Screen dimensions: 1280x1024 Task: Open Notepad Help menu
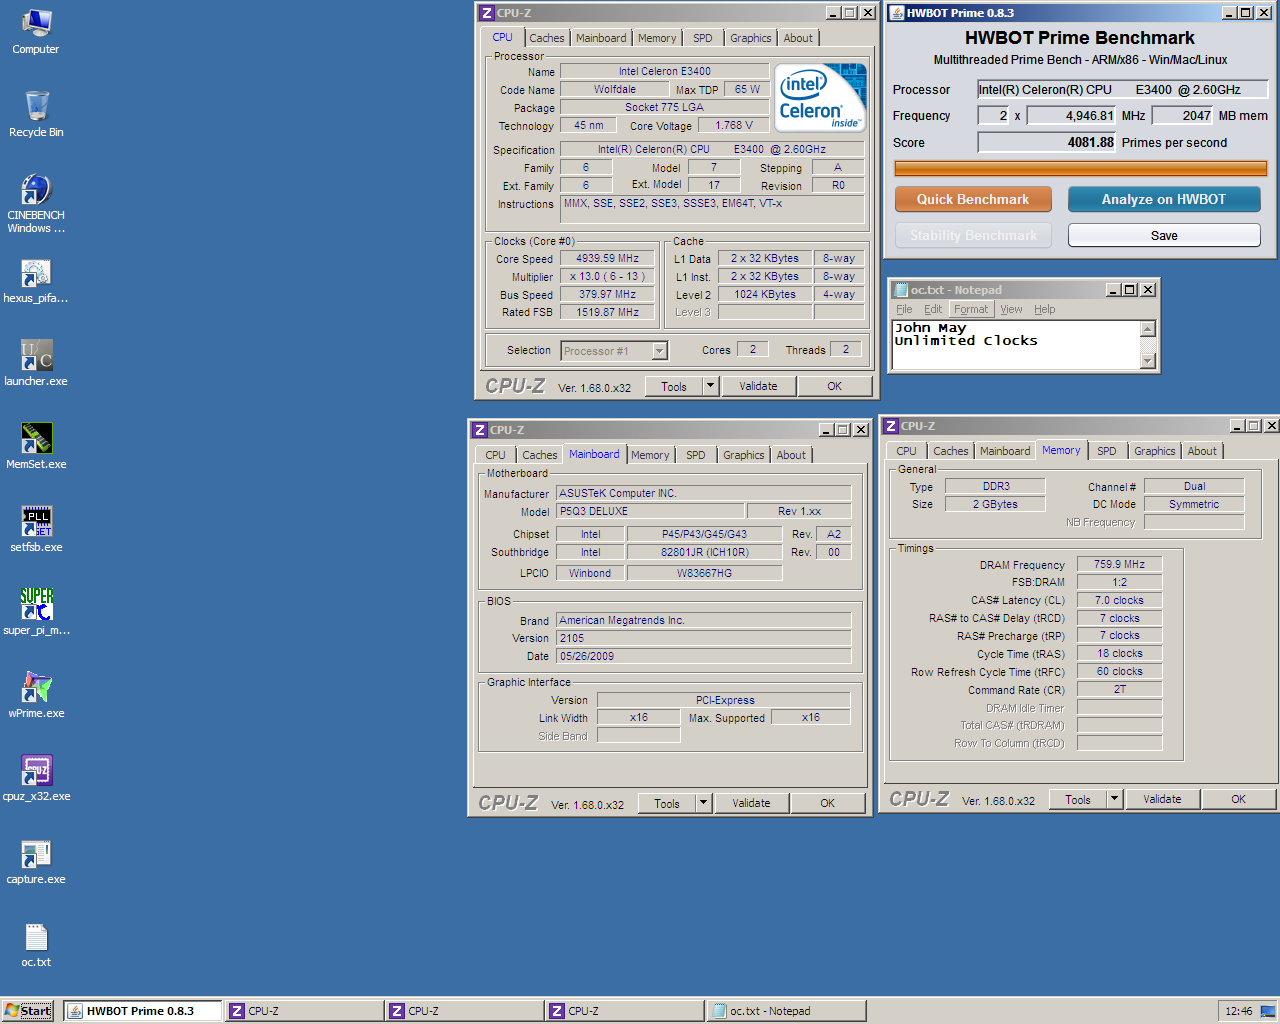tap(1045, 309)
